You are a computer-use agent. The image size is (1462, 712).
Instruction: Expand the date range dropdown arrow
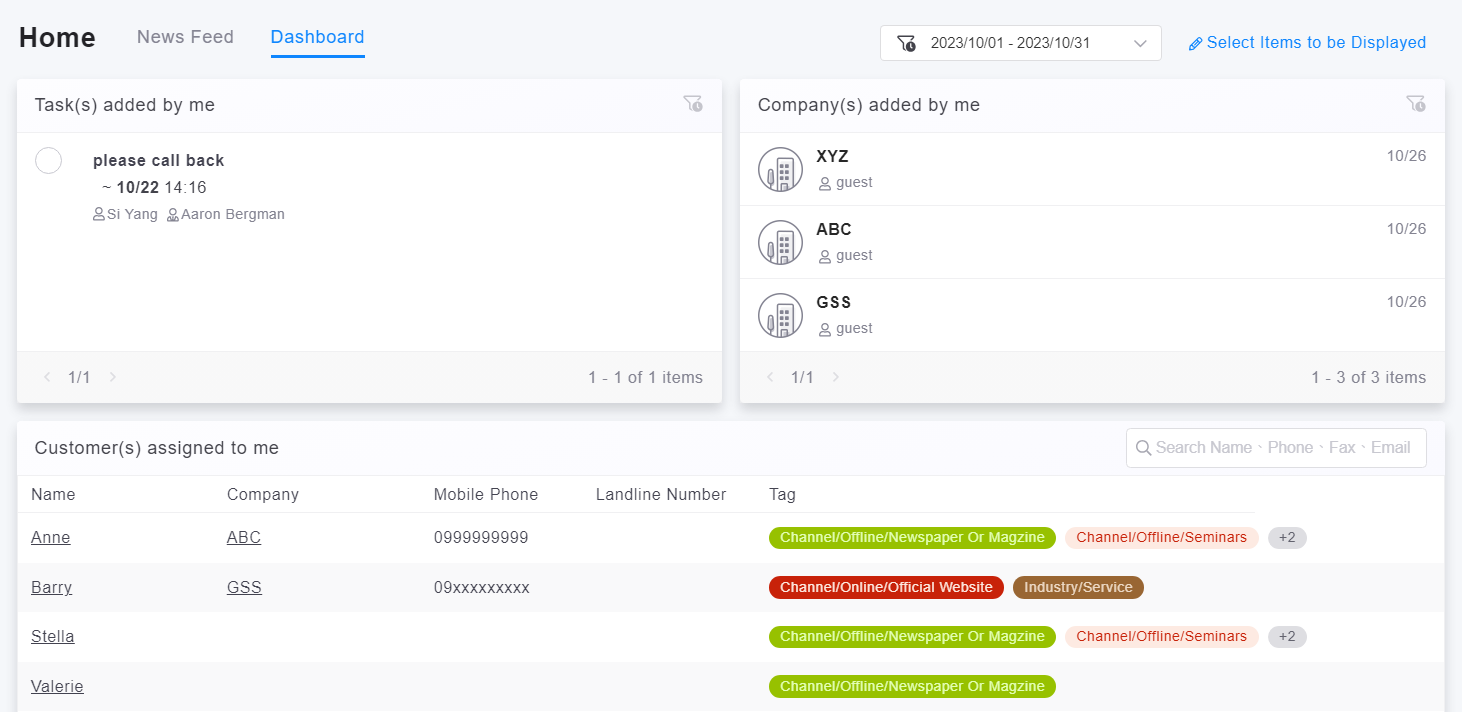click(x=1140, y=43)
